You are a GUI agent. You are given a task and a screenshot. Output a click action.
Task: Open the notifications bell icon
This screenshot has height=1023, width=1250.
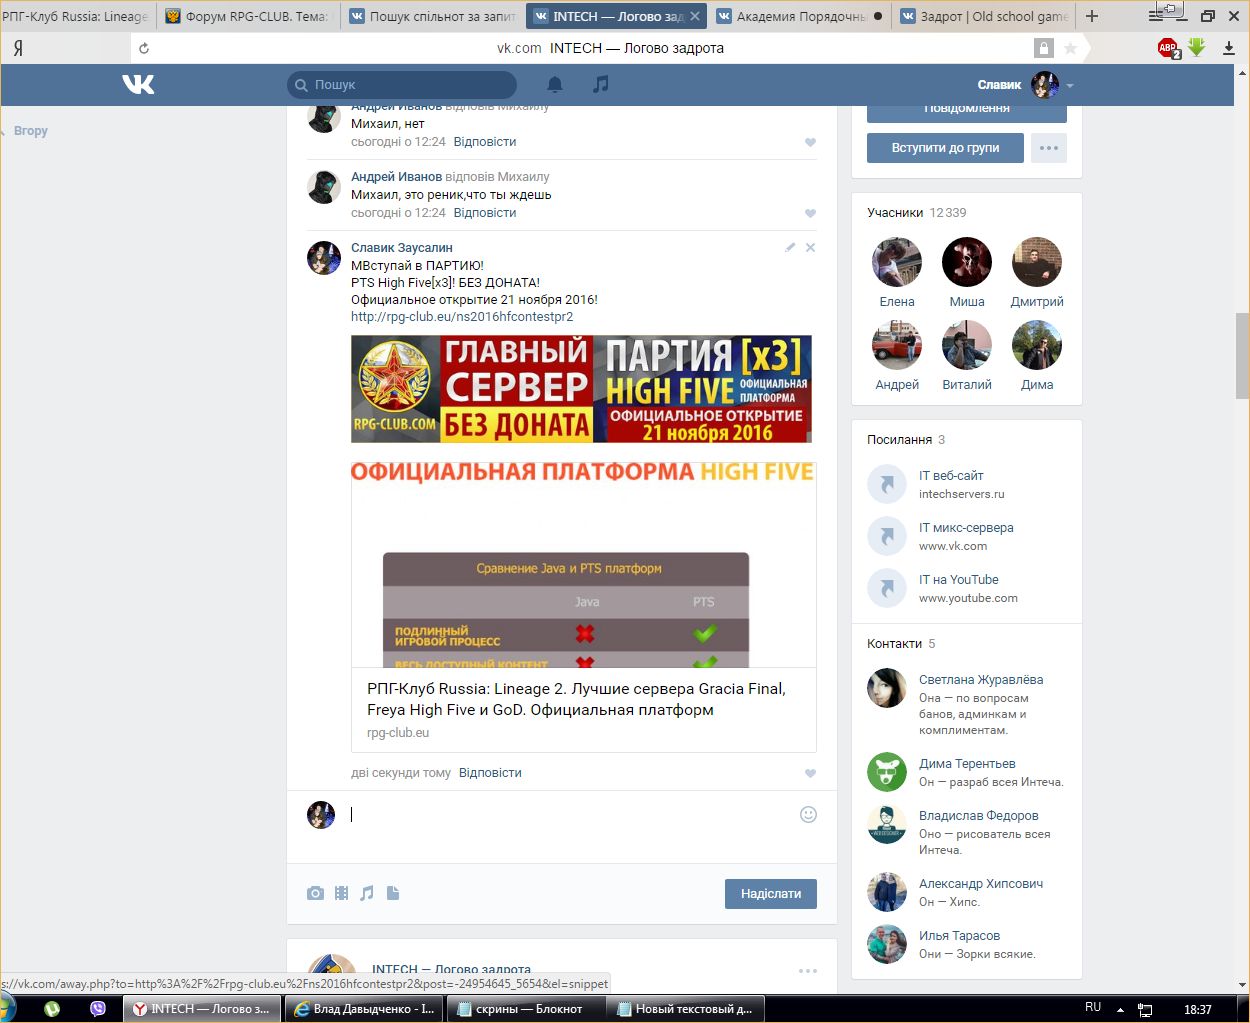555,85
